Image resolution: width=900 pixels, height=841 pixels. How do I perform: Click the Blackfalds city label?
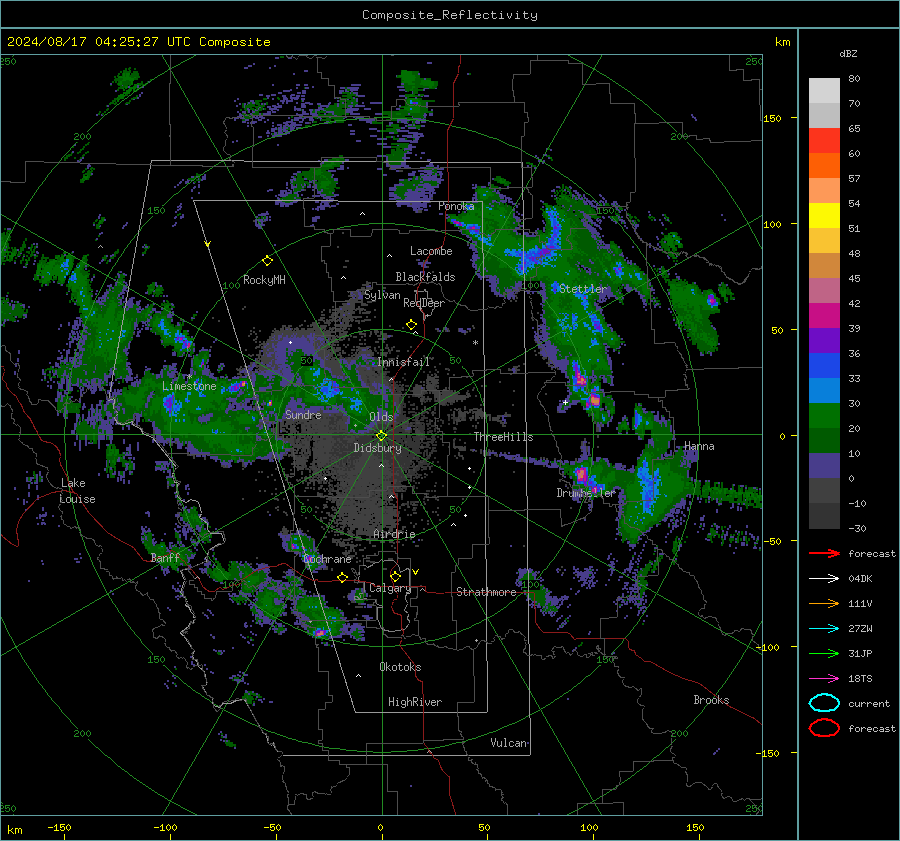[x=425, y=277]
